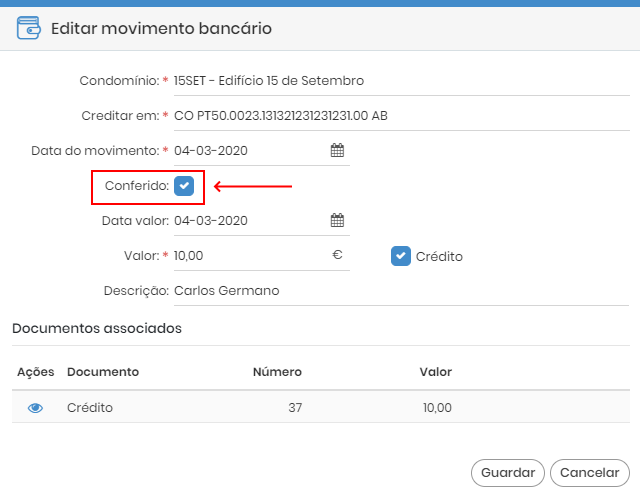Click the Data valor date field

tap(250, 221)
